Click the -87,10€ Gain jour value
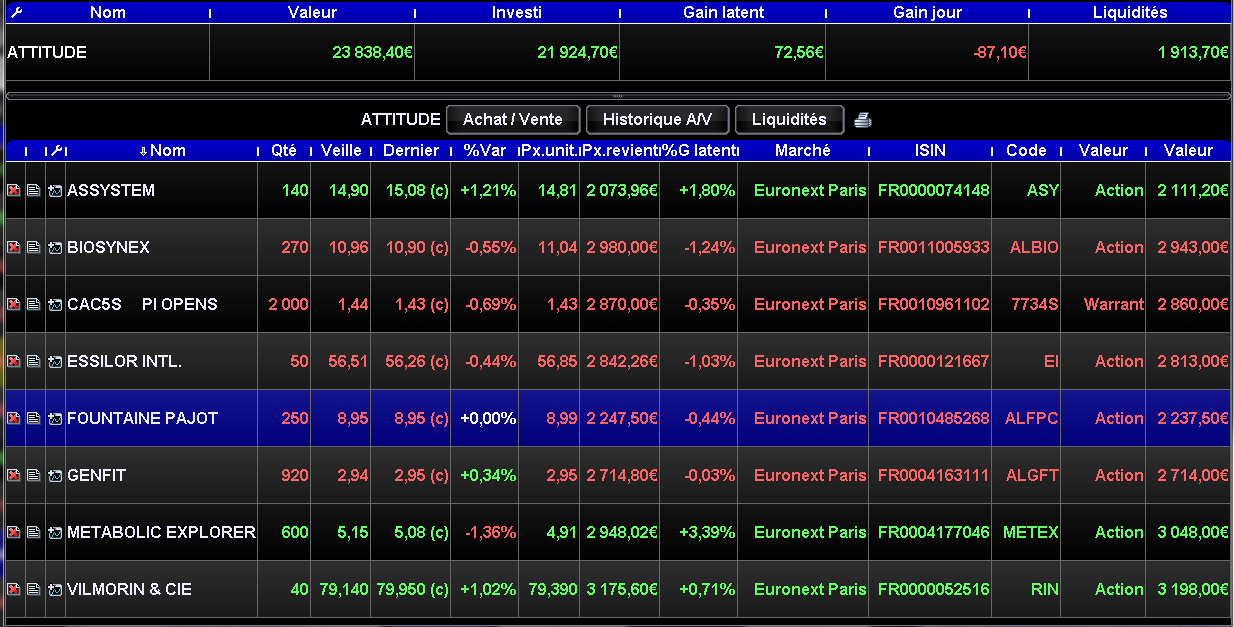1234x627 pixels. pos(1000,52)
